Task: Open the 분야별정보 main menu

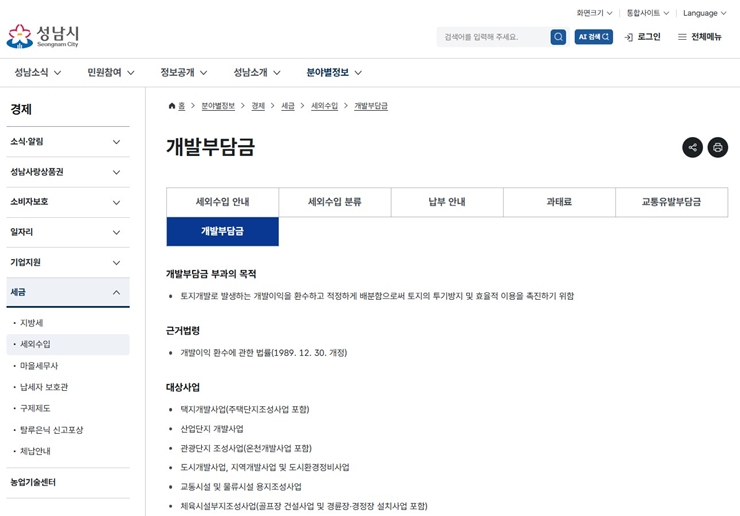Action: coord(334,72)
